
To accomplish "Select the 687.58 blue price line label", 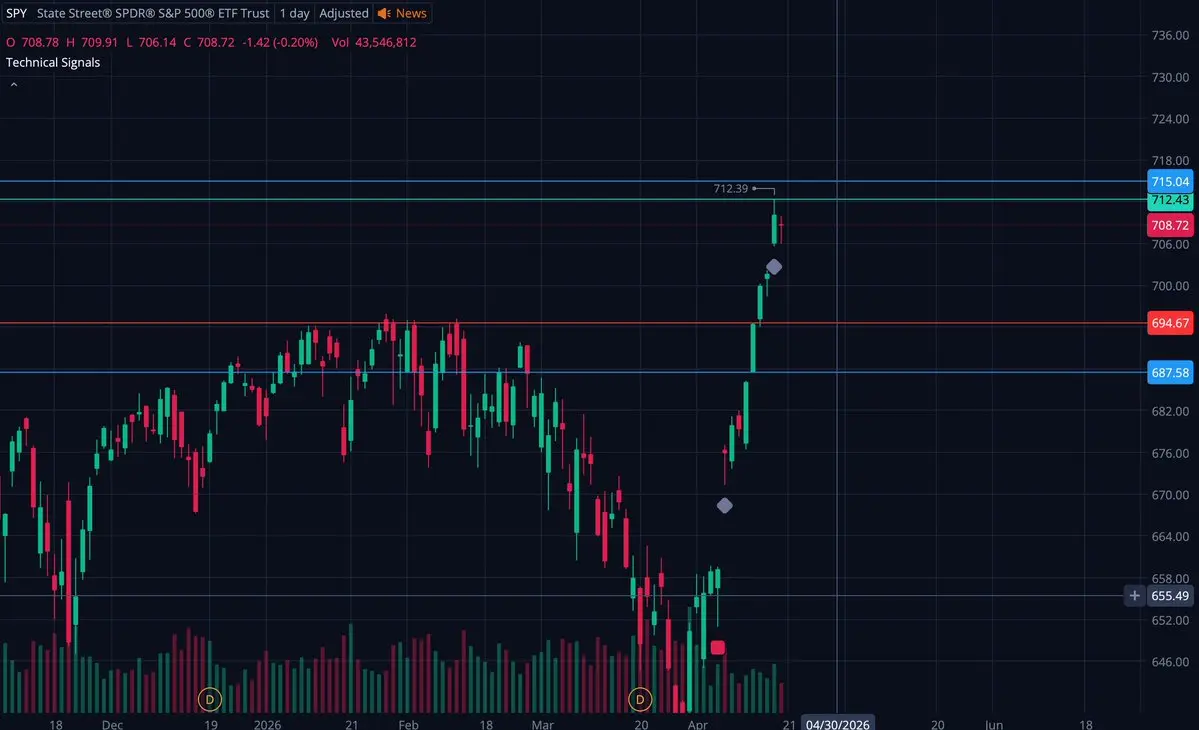I will point(1170,372).
